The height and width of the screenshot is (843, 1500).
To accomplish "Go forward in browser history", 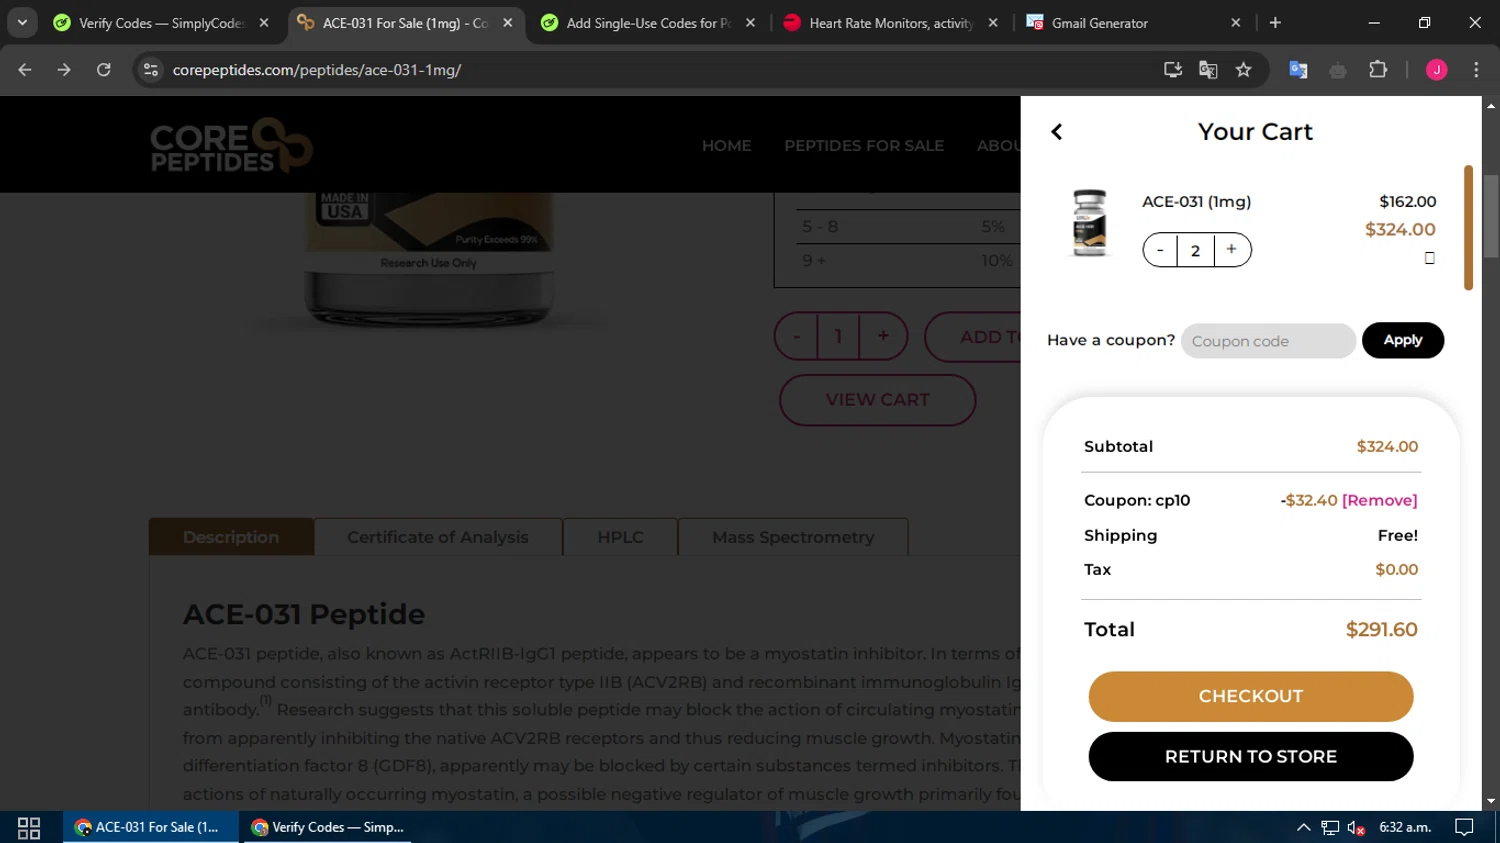I will 64,70.
